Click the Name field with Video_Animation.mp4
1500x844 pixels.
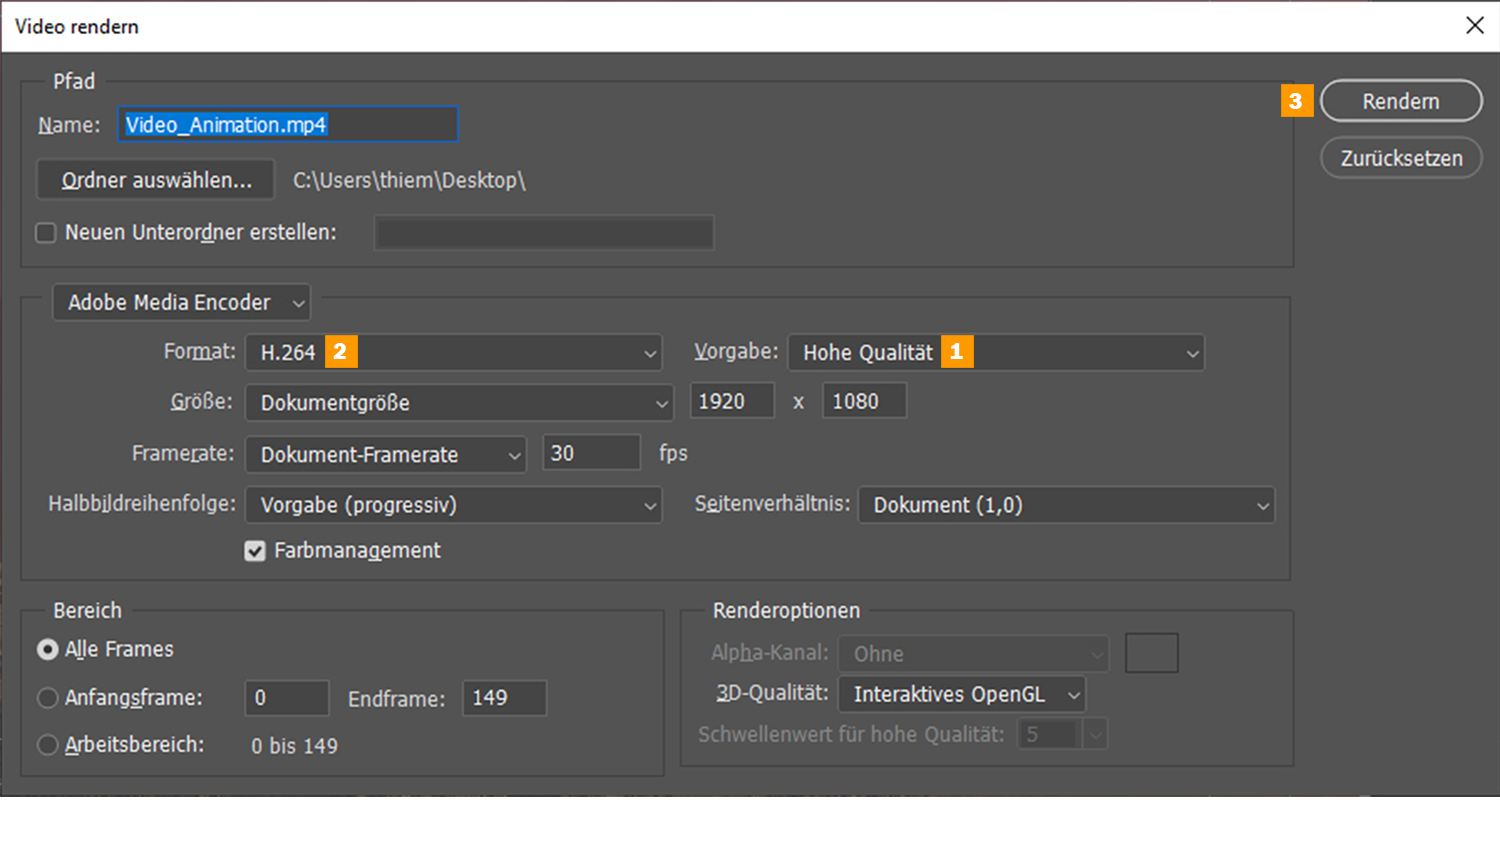288,125
